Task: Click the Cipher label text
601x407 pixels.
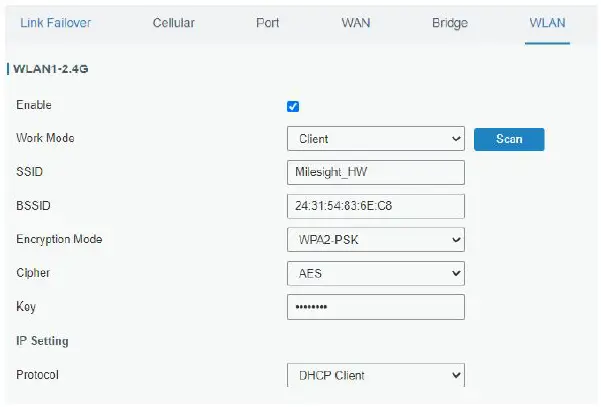Action: pyautogui.click(x=33, y=273)
